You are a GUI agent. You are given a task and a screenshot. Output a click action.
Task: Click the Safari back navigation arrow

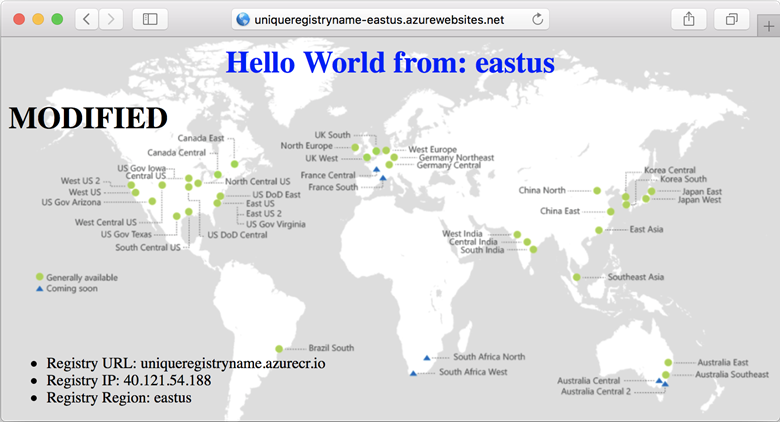[x=87, y=19]
